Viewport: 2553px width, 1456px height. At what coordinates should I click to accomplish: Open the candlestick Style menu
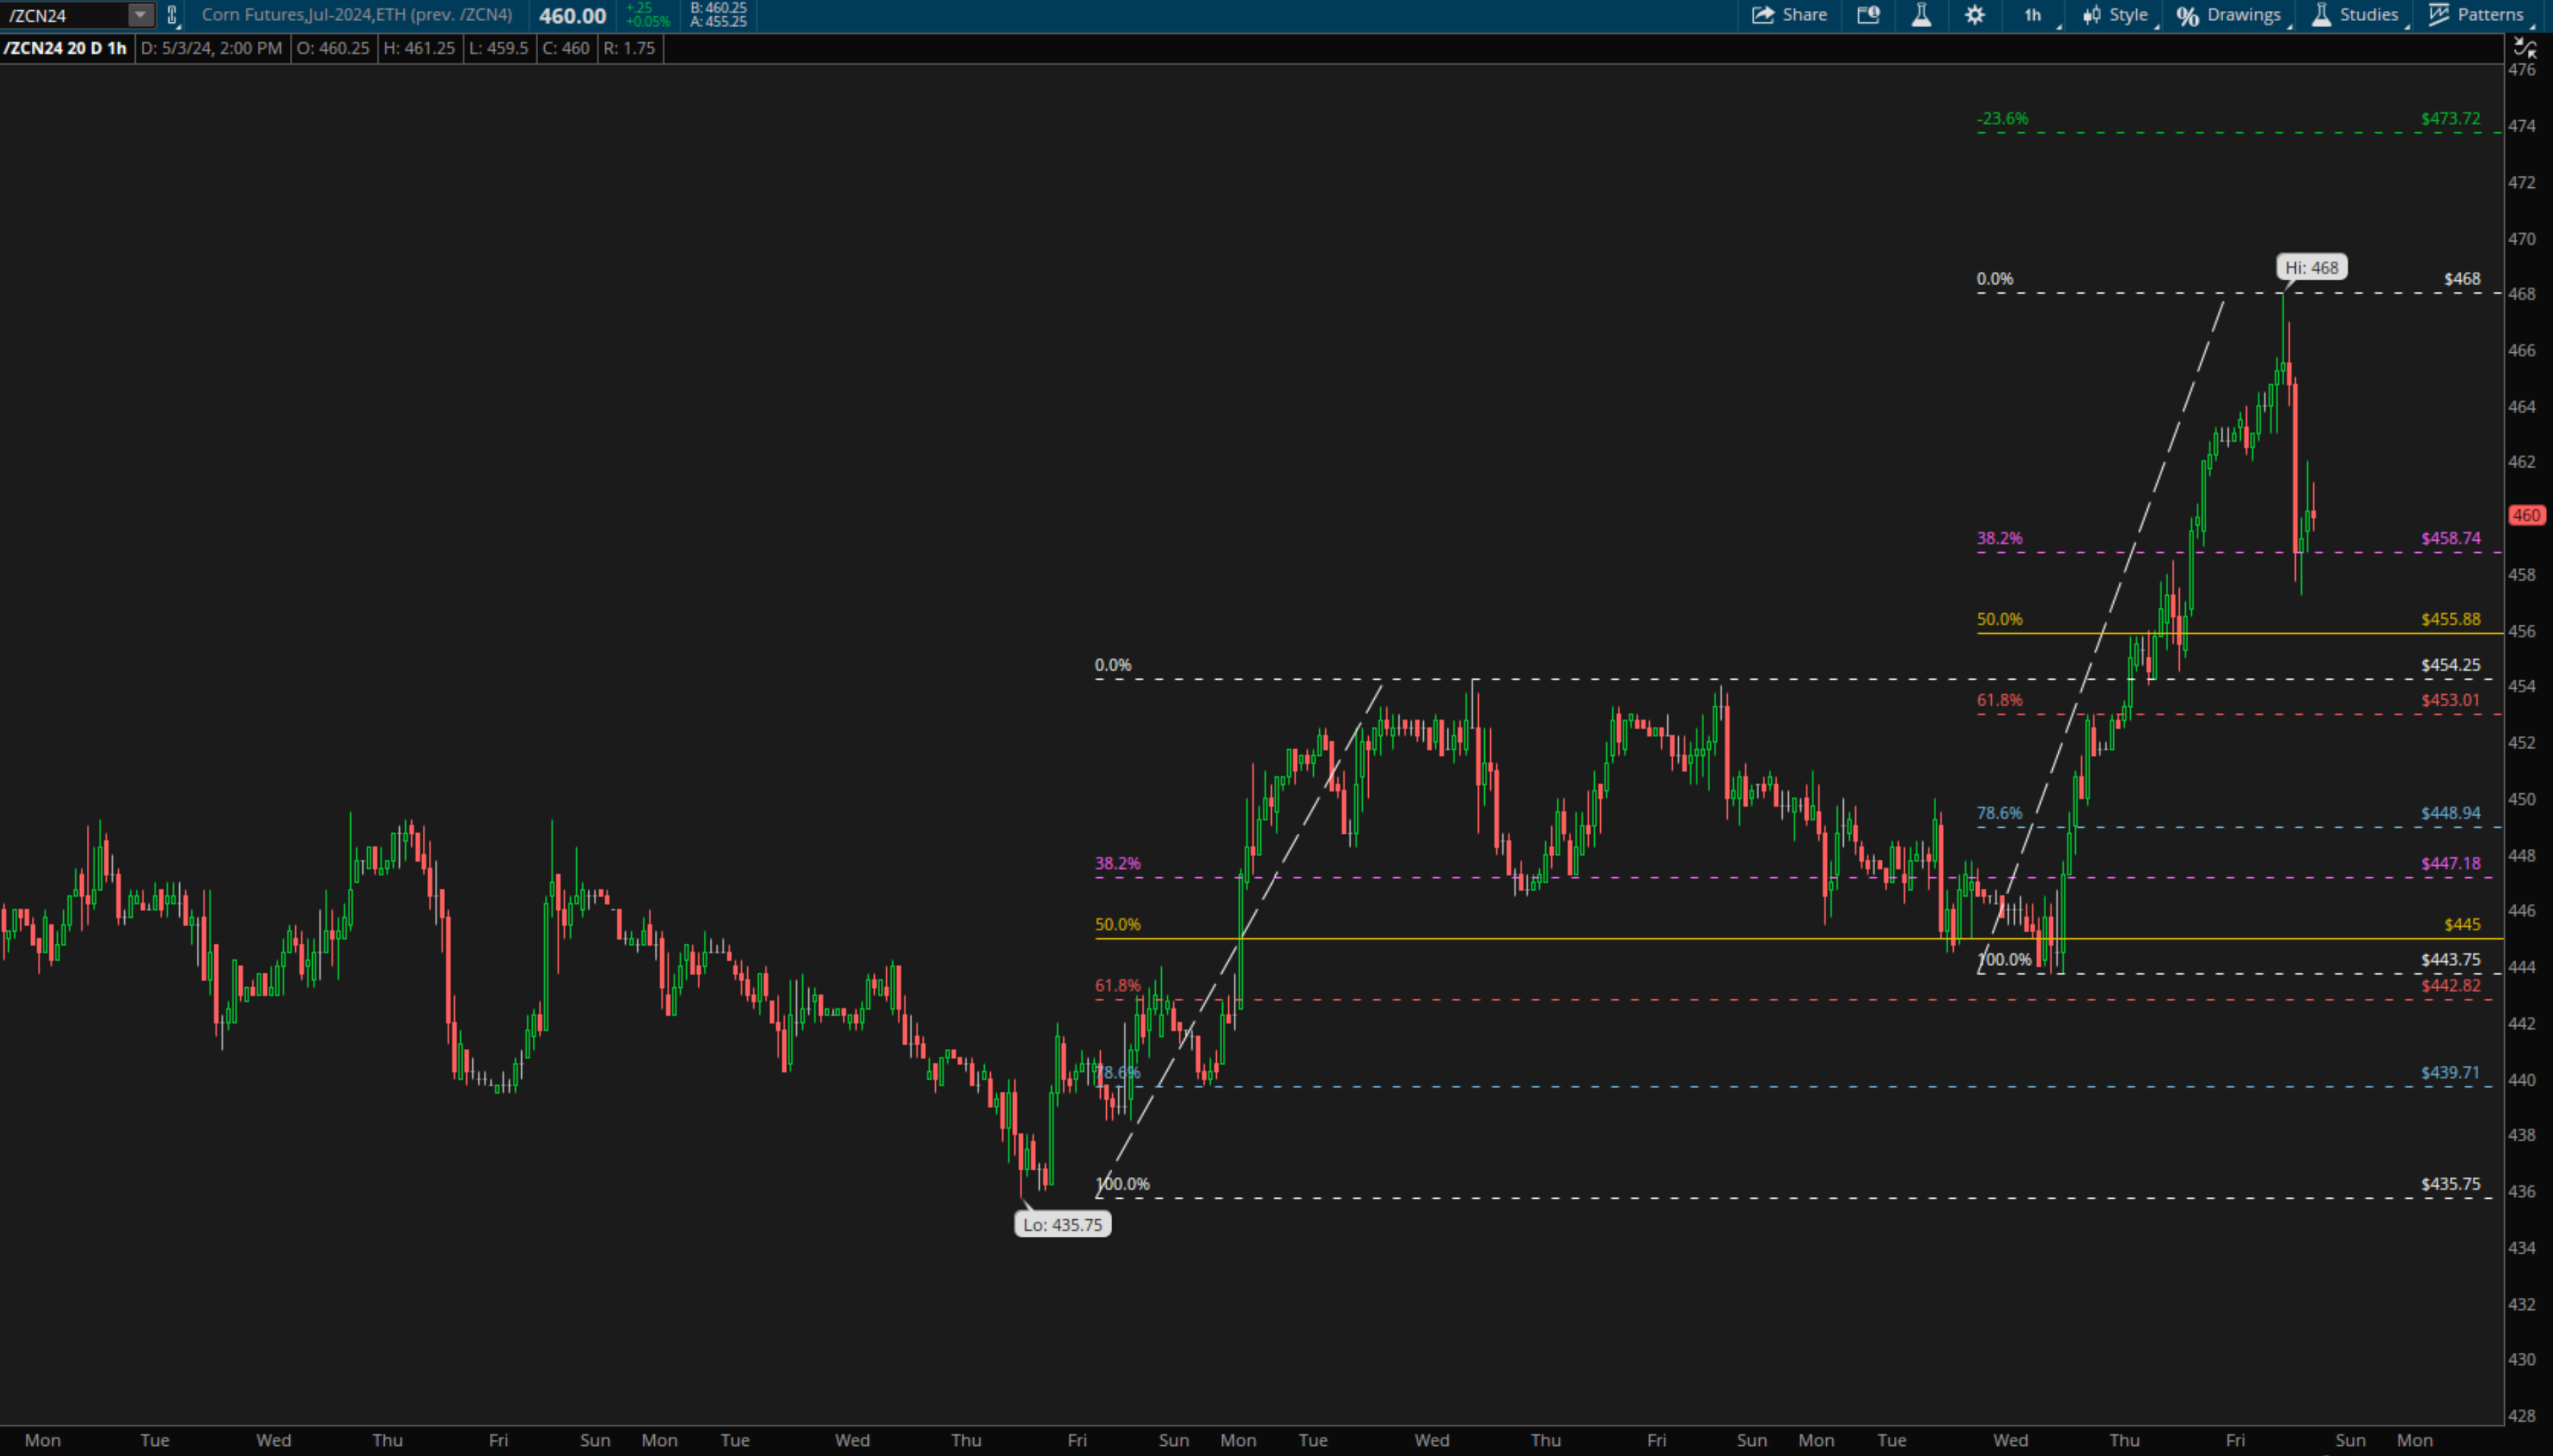(x=2115, y=15)
